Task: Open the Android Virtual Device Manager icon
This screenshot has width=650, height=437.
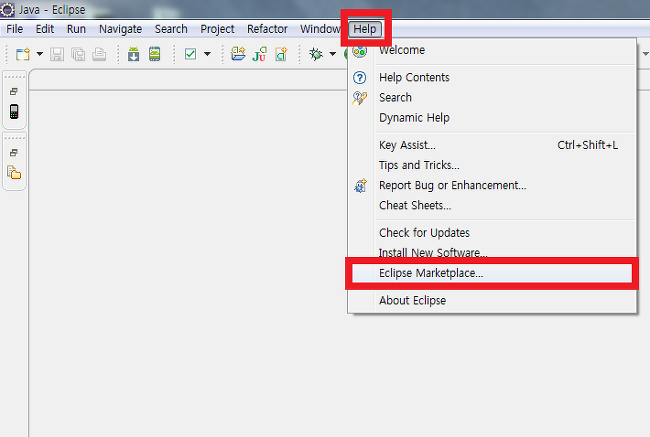Action: pyautogui.click(x=155, y=54)
